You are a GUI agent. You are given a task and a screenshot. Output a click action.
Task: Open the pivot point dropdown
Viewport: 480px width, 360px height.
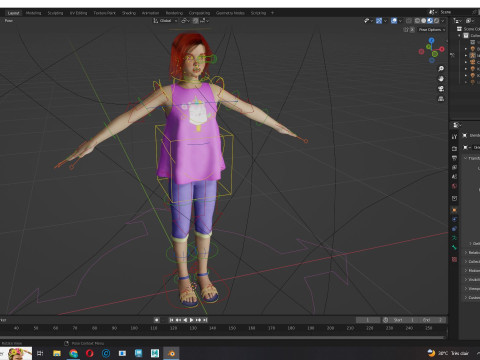click(185, 21)
